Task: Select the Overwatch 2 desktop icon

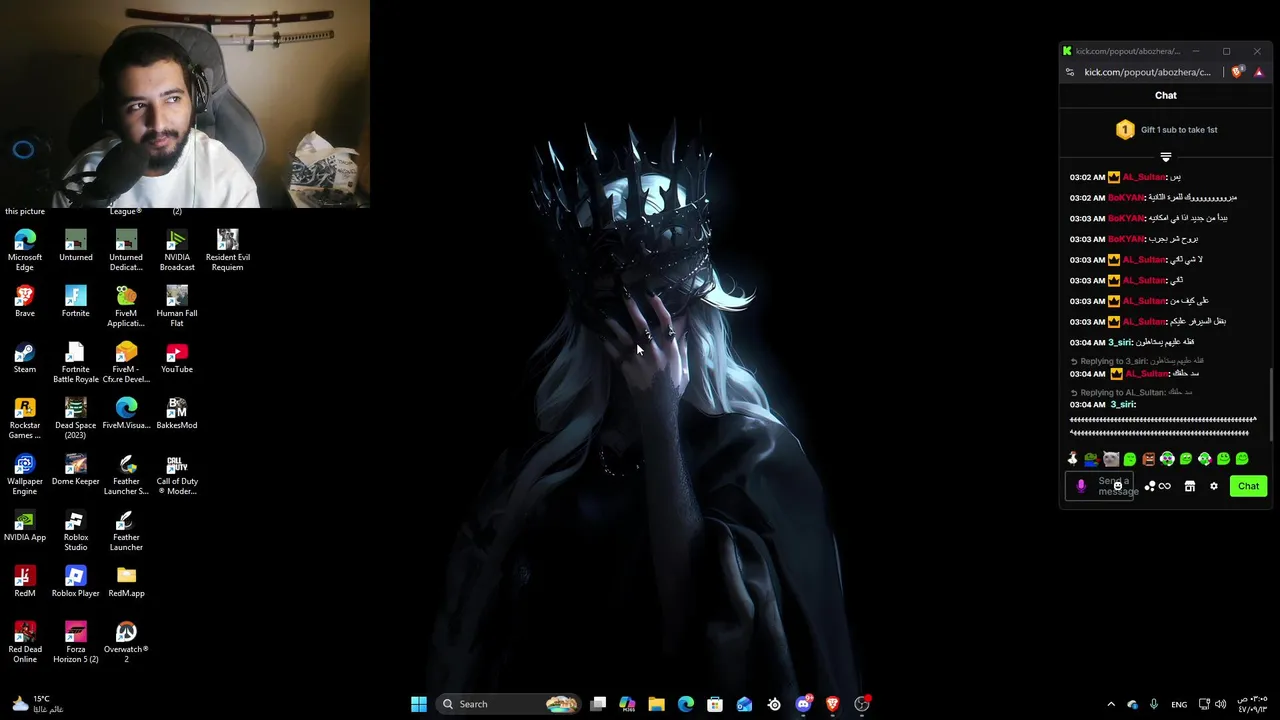Action: click(x=126, y=642)
